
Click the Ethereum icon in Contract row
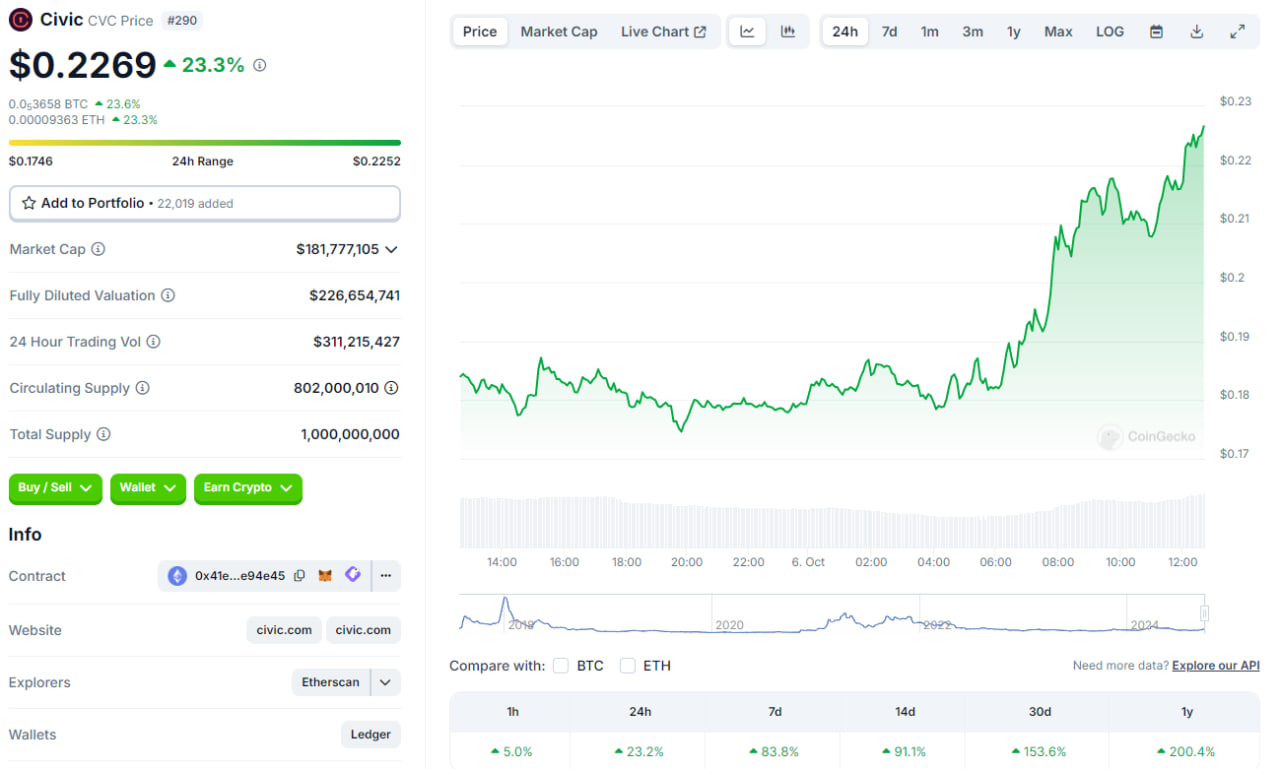(177, 576)
